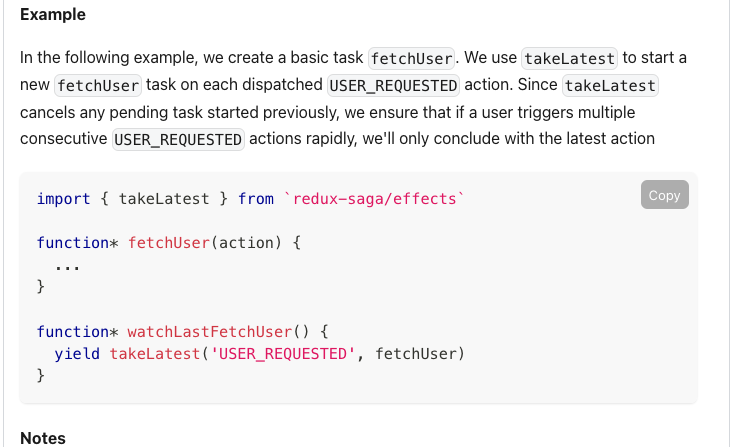
Task: Click the Example heading
Action: 53,14
